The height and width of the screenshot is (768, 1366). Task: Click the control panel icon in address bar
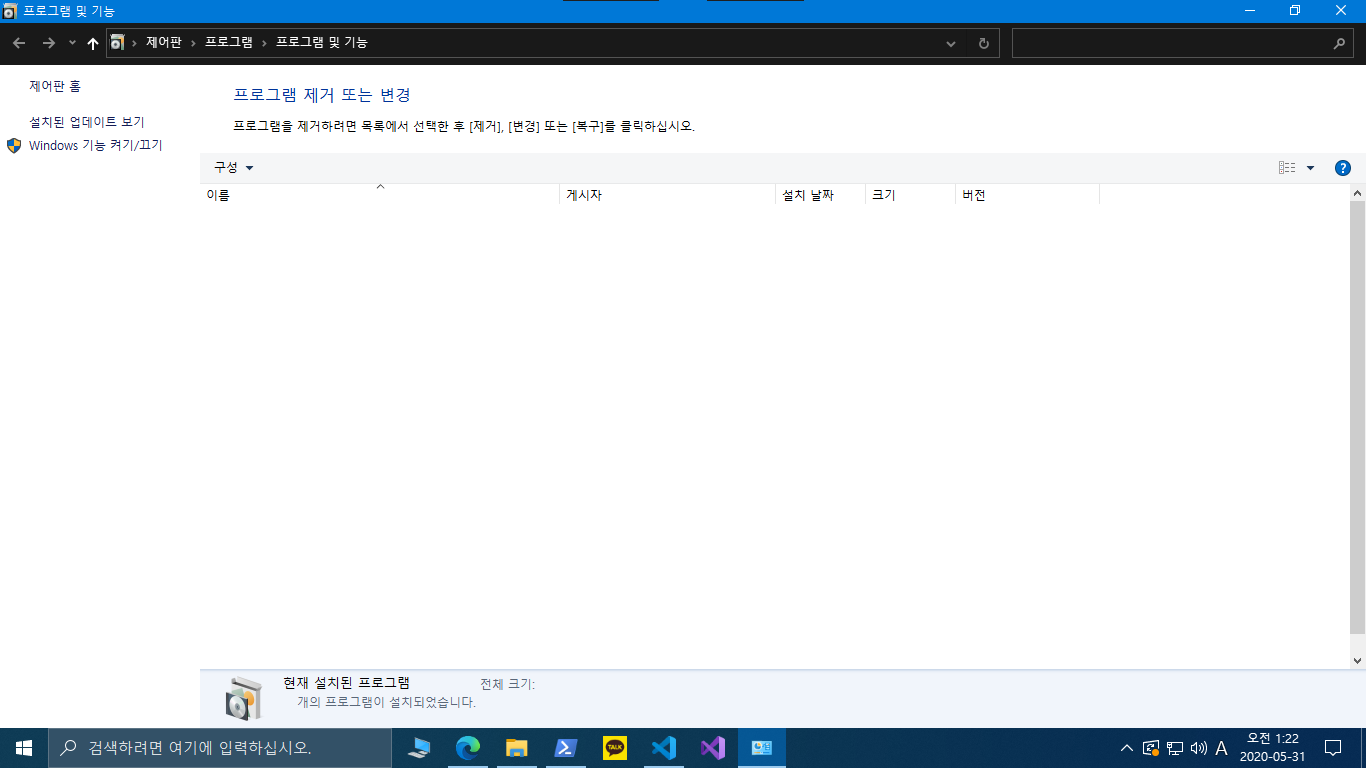click(x=118, y=43)
